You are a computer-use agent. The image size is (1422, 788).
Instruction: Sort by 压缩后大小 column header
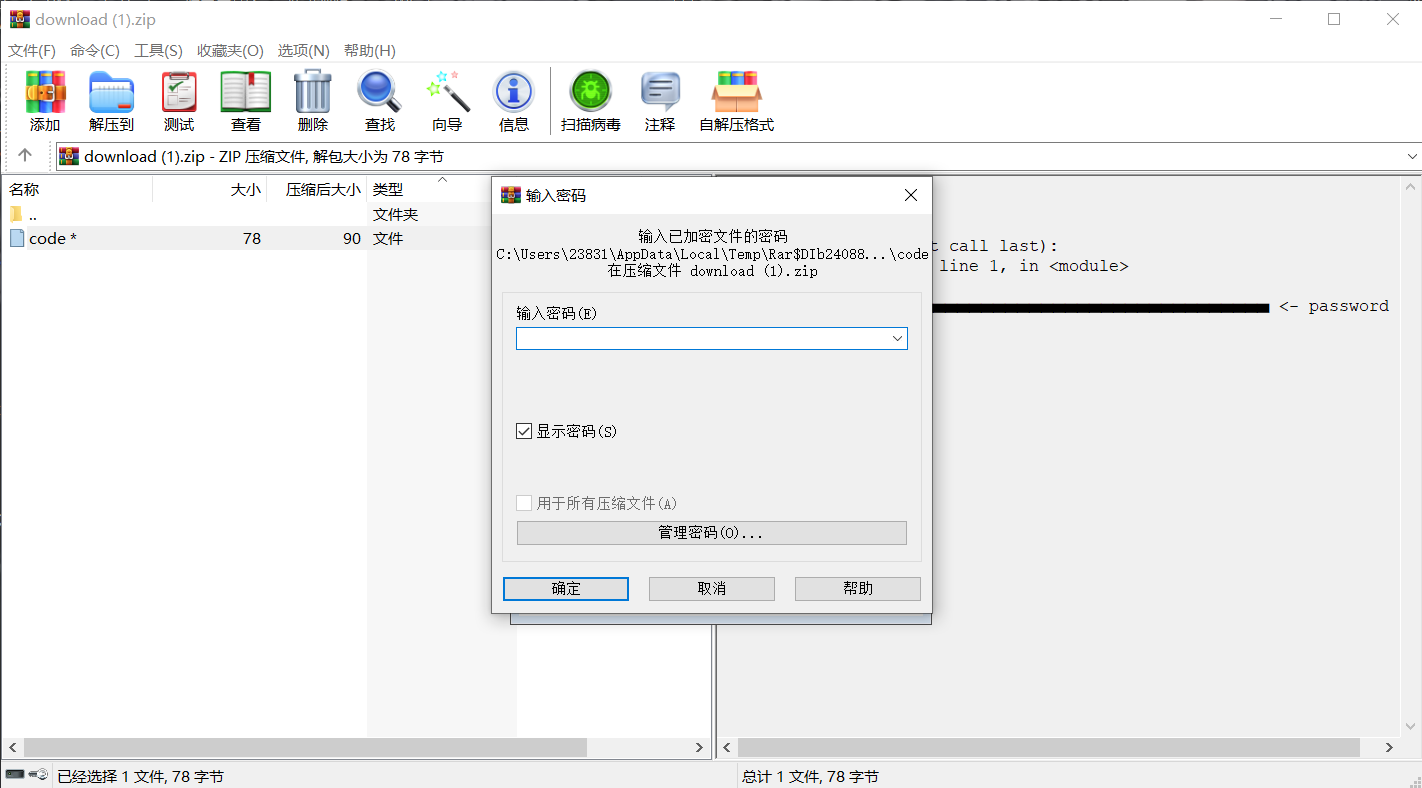(x=317, y=189)
